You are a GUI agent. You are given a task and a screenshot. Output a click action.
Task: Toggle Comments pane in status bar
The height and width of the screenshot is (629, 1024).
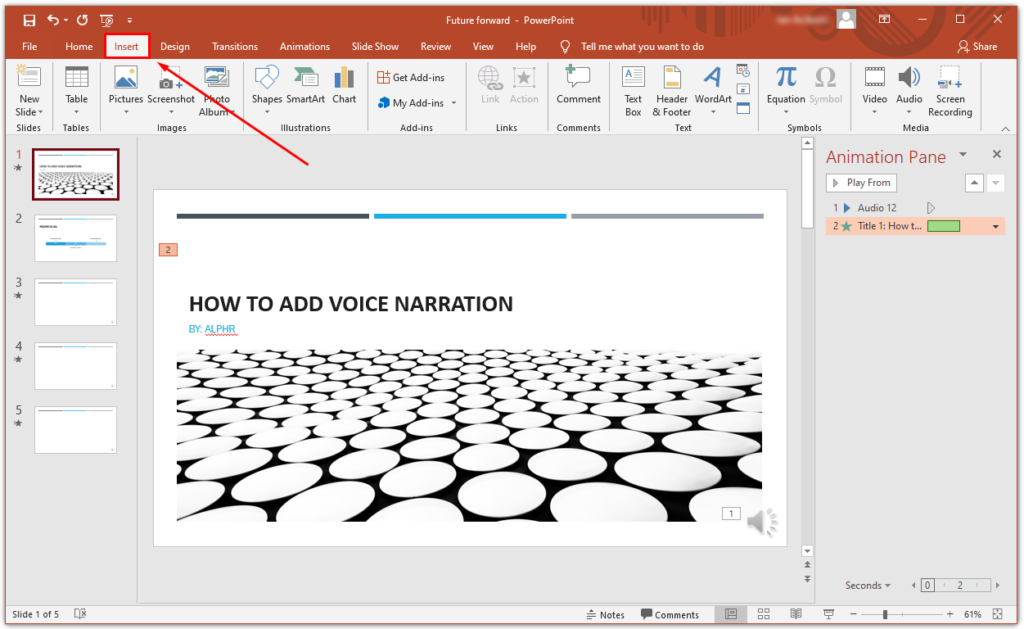[670, 615]
